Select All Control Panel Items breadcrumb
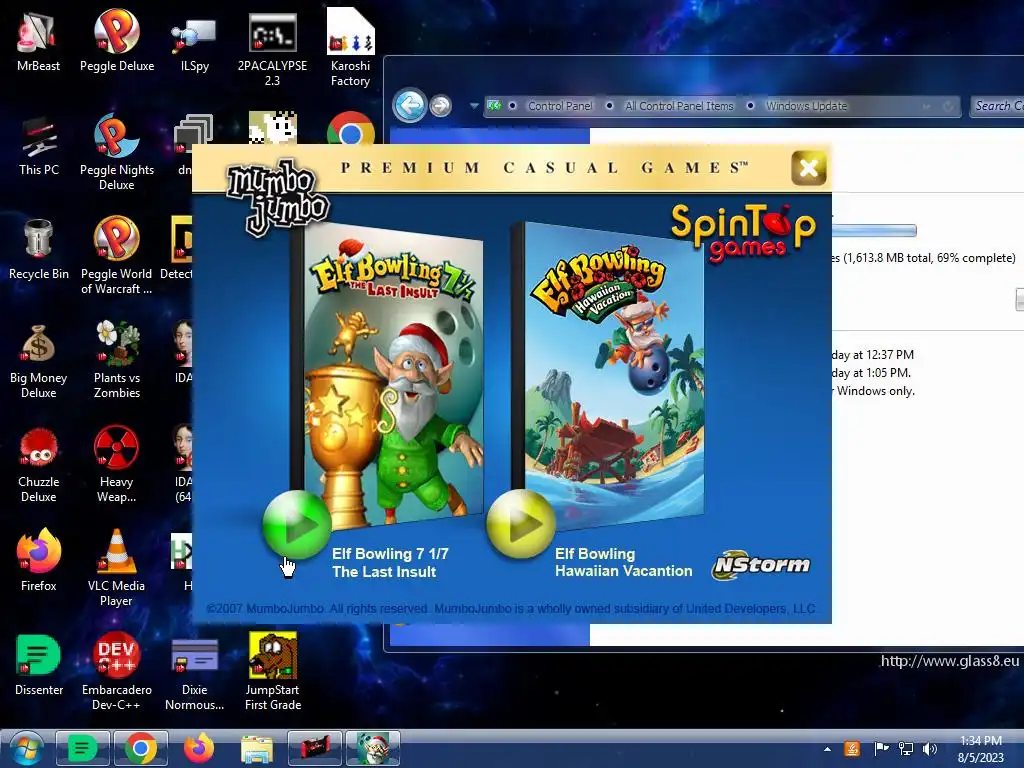 679,106
